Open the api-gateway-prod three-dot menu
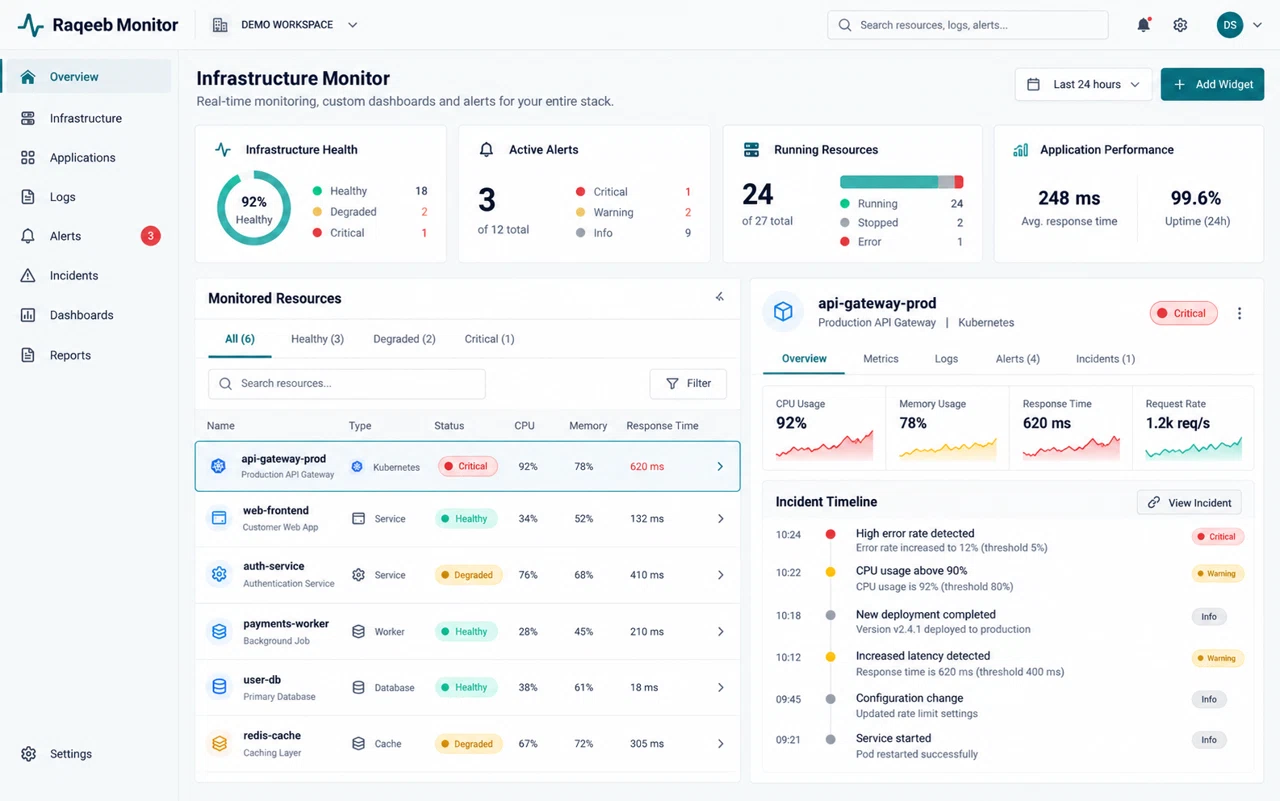 pyautogui.click(x=1239, y=313)
